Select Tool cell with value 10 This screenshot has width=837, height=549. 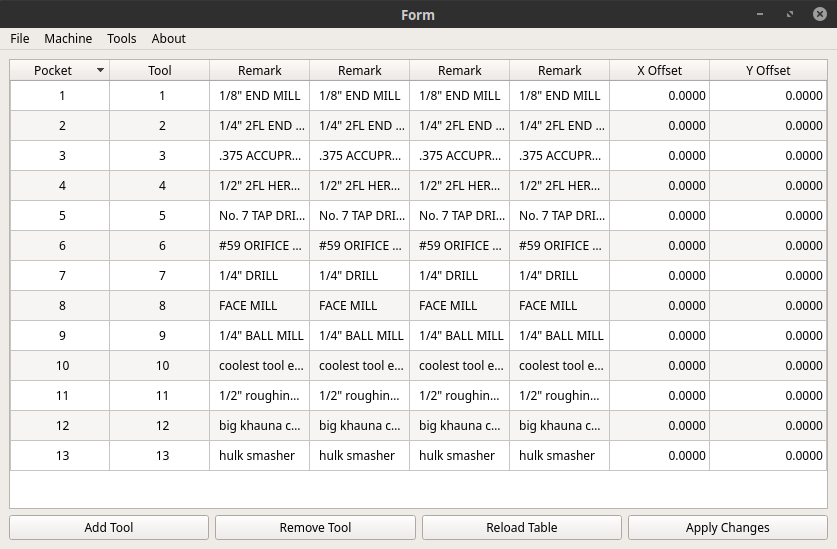point(160,365)
